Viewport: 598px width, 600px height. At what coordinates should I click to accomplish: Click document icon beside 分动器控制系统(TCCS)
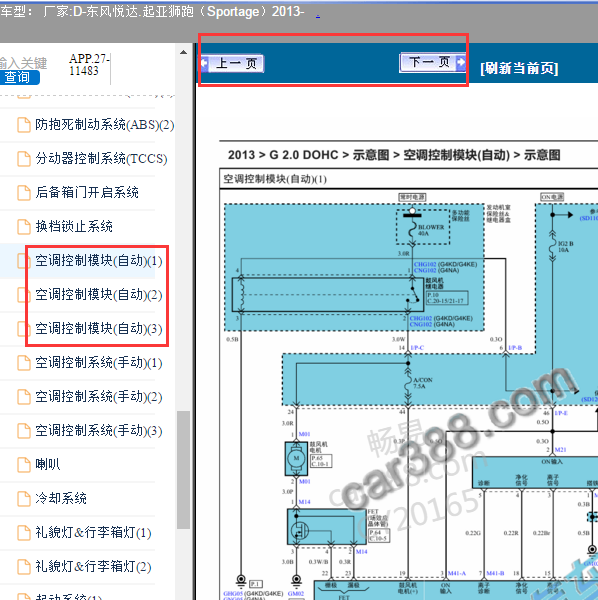(x=24, y=159)
